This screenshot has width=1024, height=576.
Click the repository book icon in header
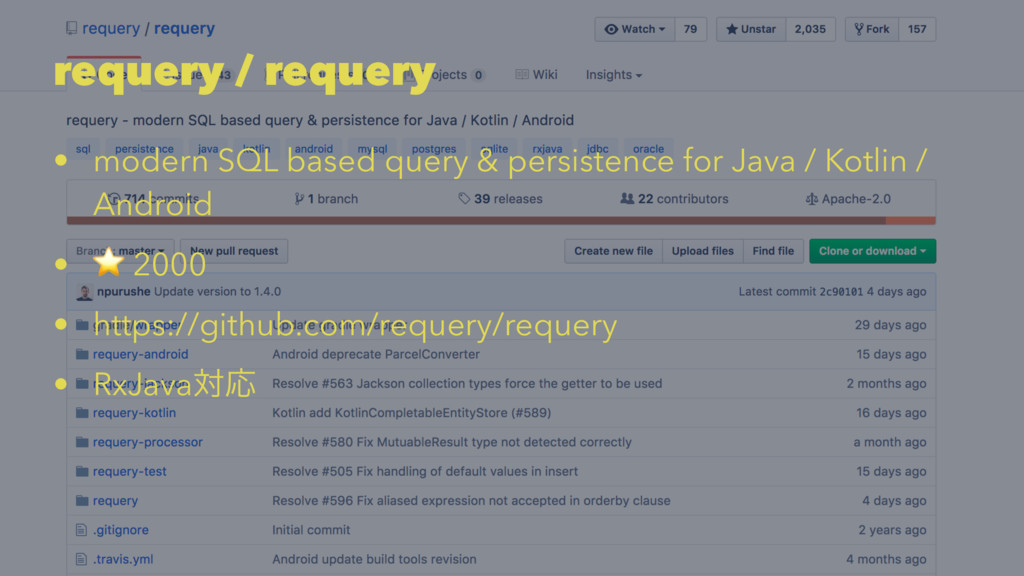[72, 28]
